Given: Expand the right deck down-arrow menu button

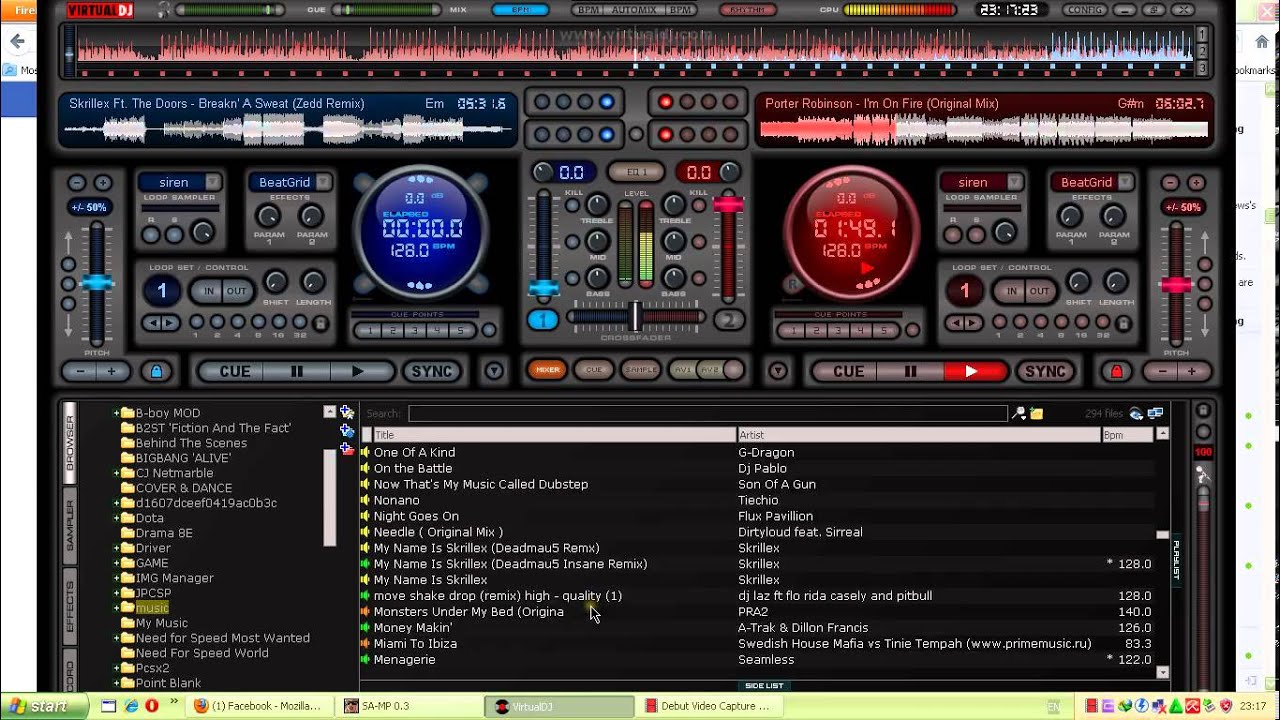Looking at the screenshot, I should [x=778, y=371].
